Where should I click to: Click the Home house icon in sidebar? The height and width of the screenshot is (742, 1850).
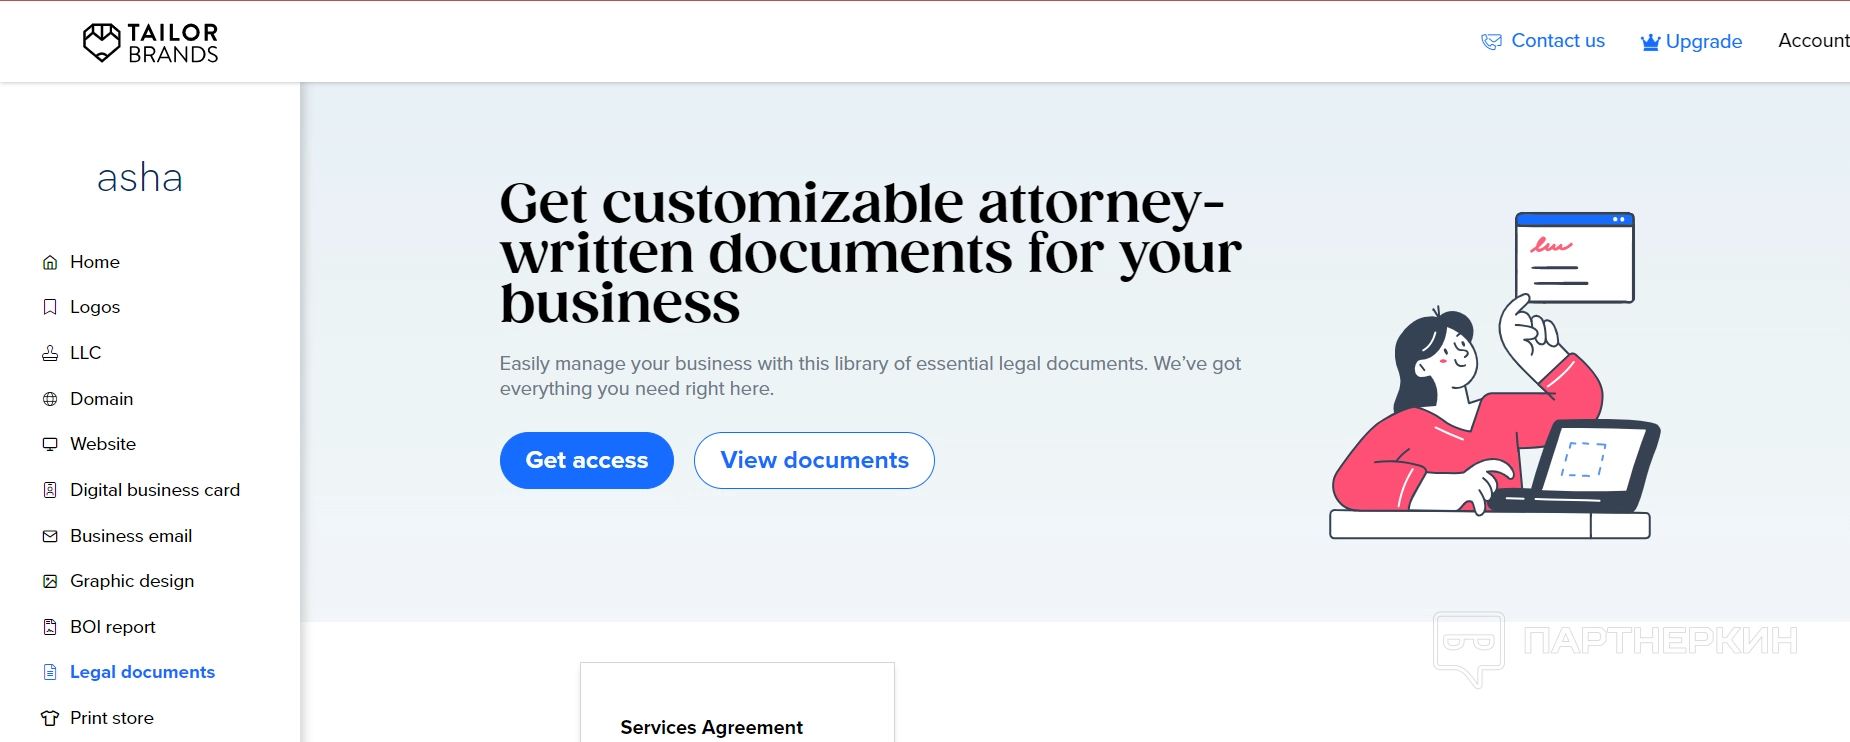[50, 262]
